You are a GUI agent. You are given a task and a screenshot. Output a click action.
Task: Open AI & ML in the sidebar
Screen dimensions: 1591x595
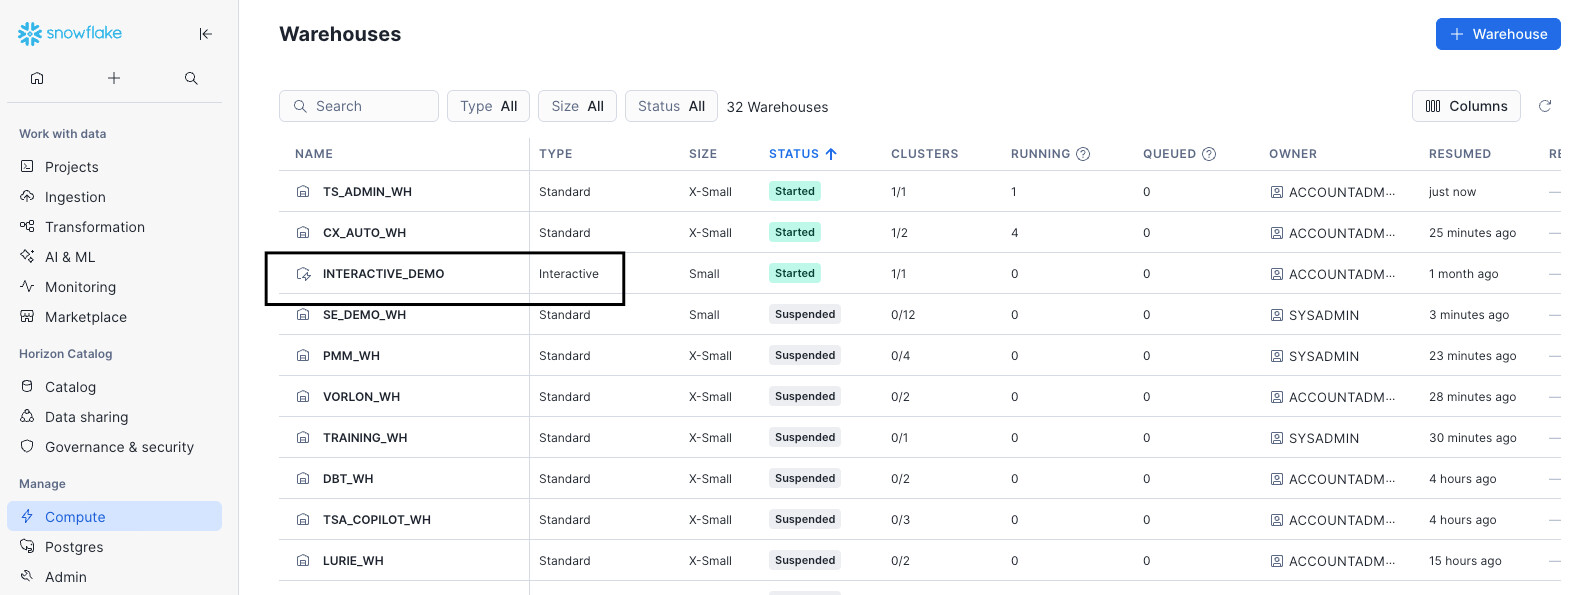pos(114,257)
